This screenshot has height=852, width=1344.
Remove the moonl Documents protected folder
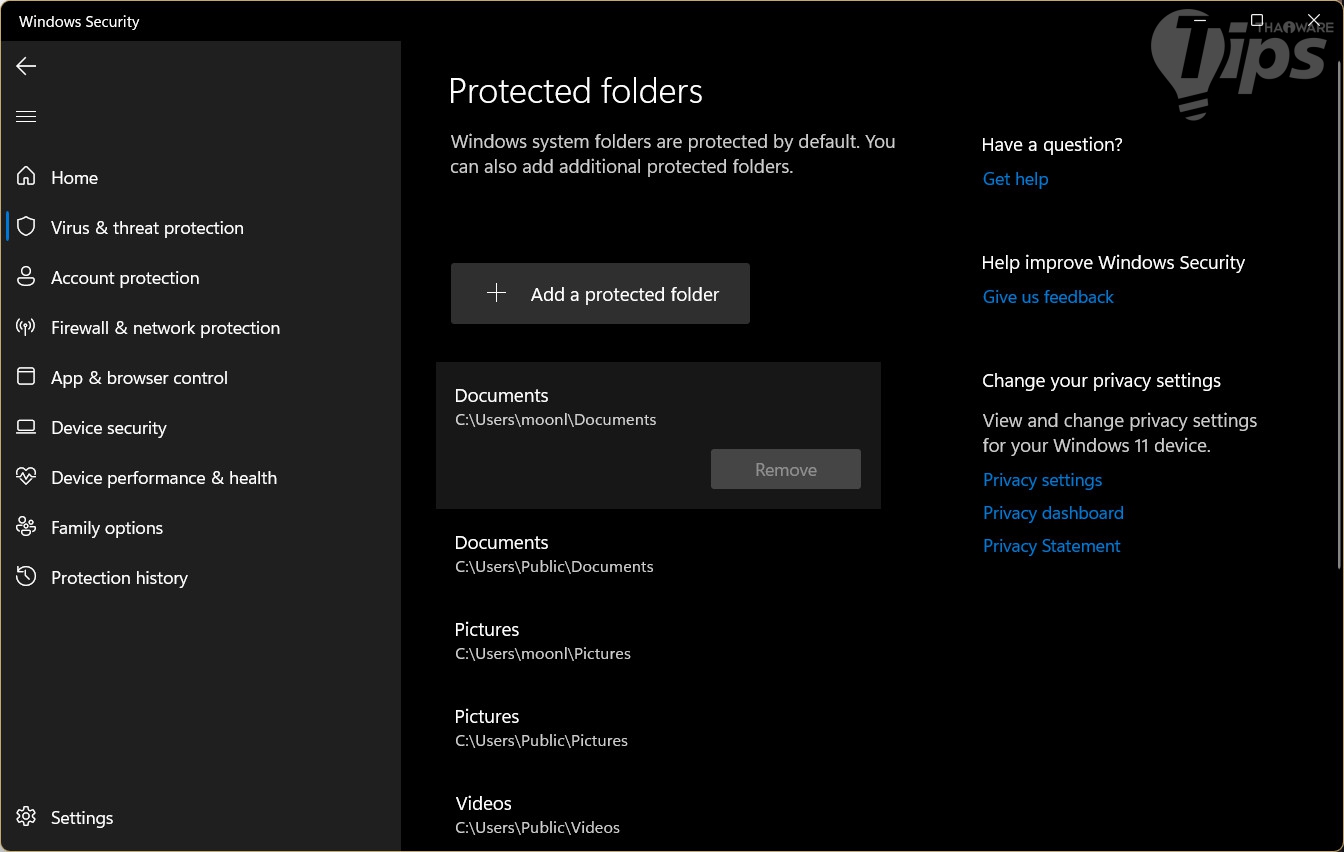point(785,470)
